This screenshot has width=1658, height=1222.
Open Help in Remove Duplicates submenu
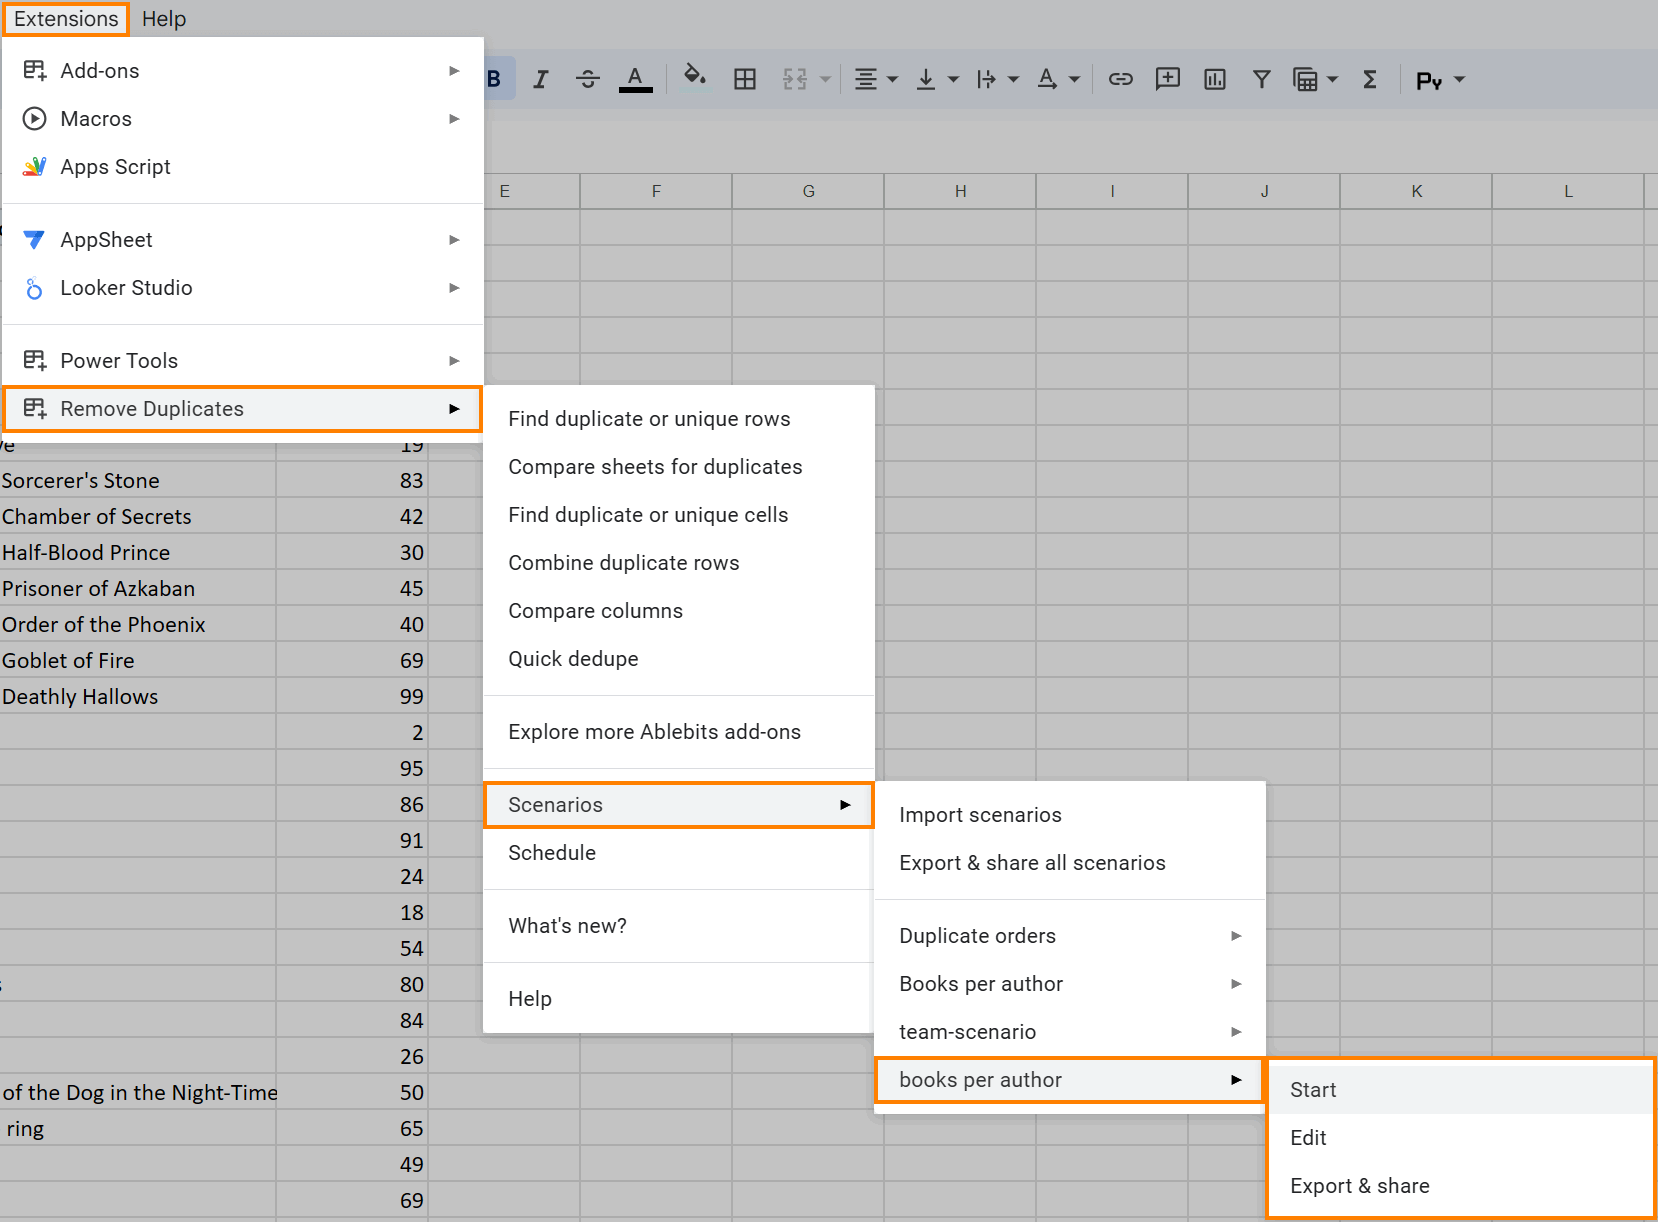679,999
